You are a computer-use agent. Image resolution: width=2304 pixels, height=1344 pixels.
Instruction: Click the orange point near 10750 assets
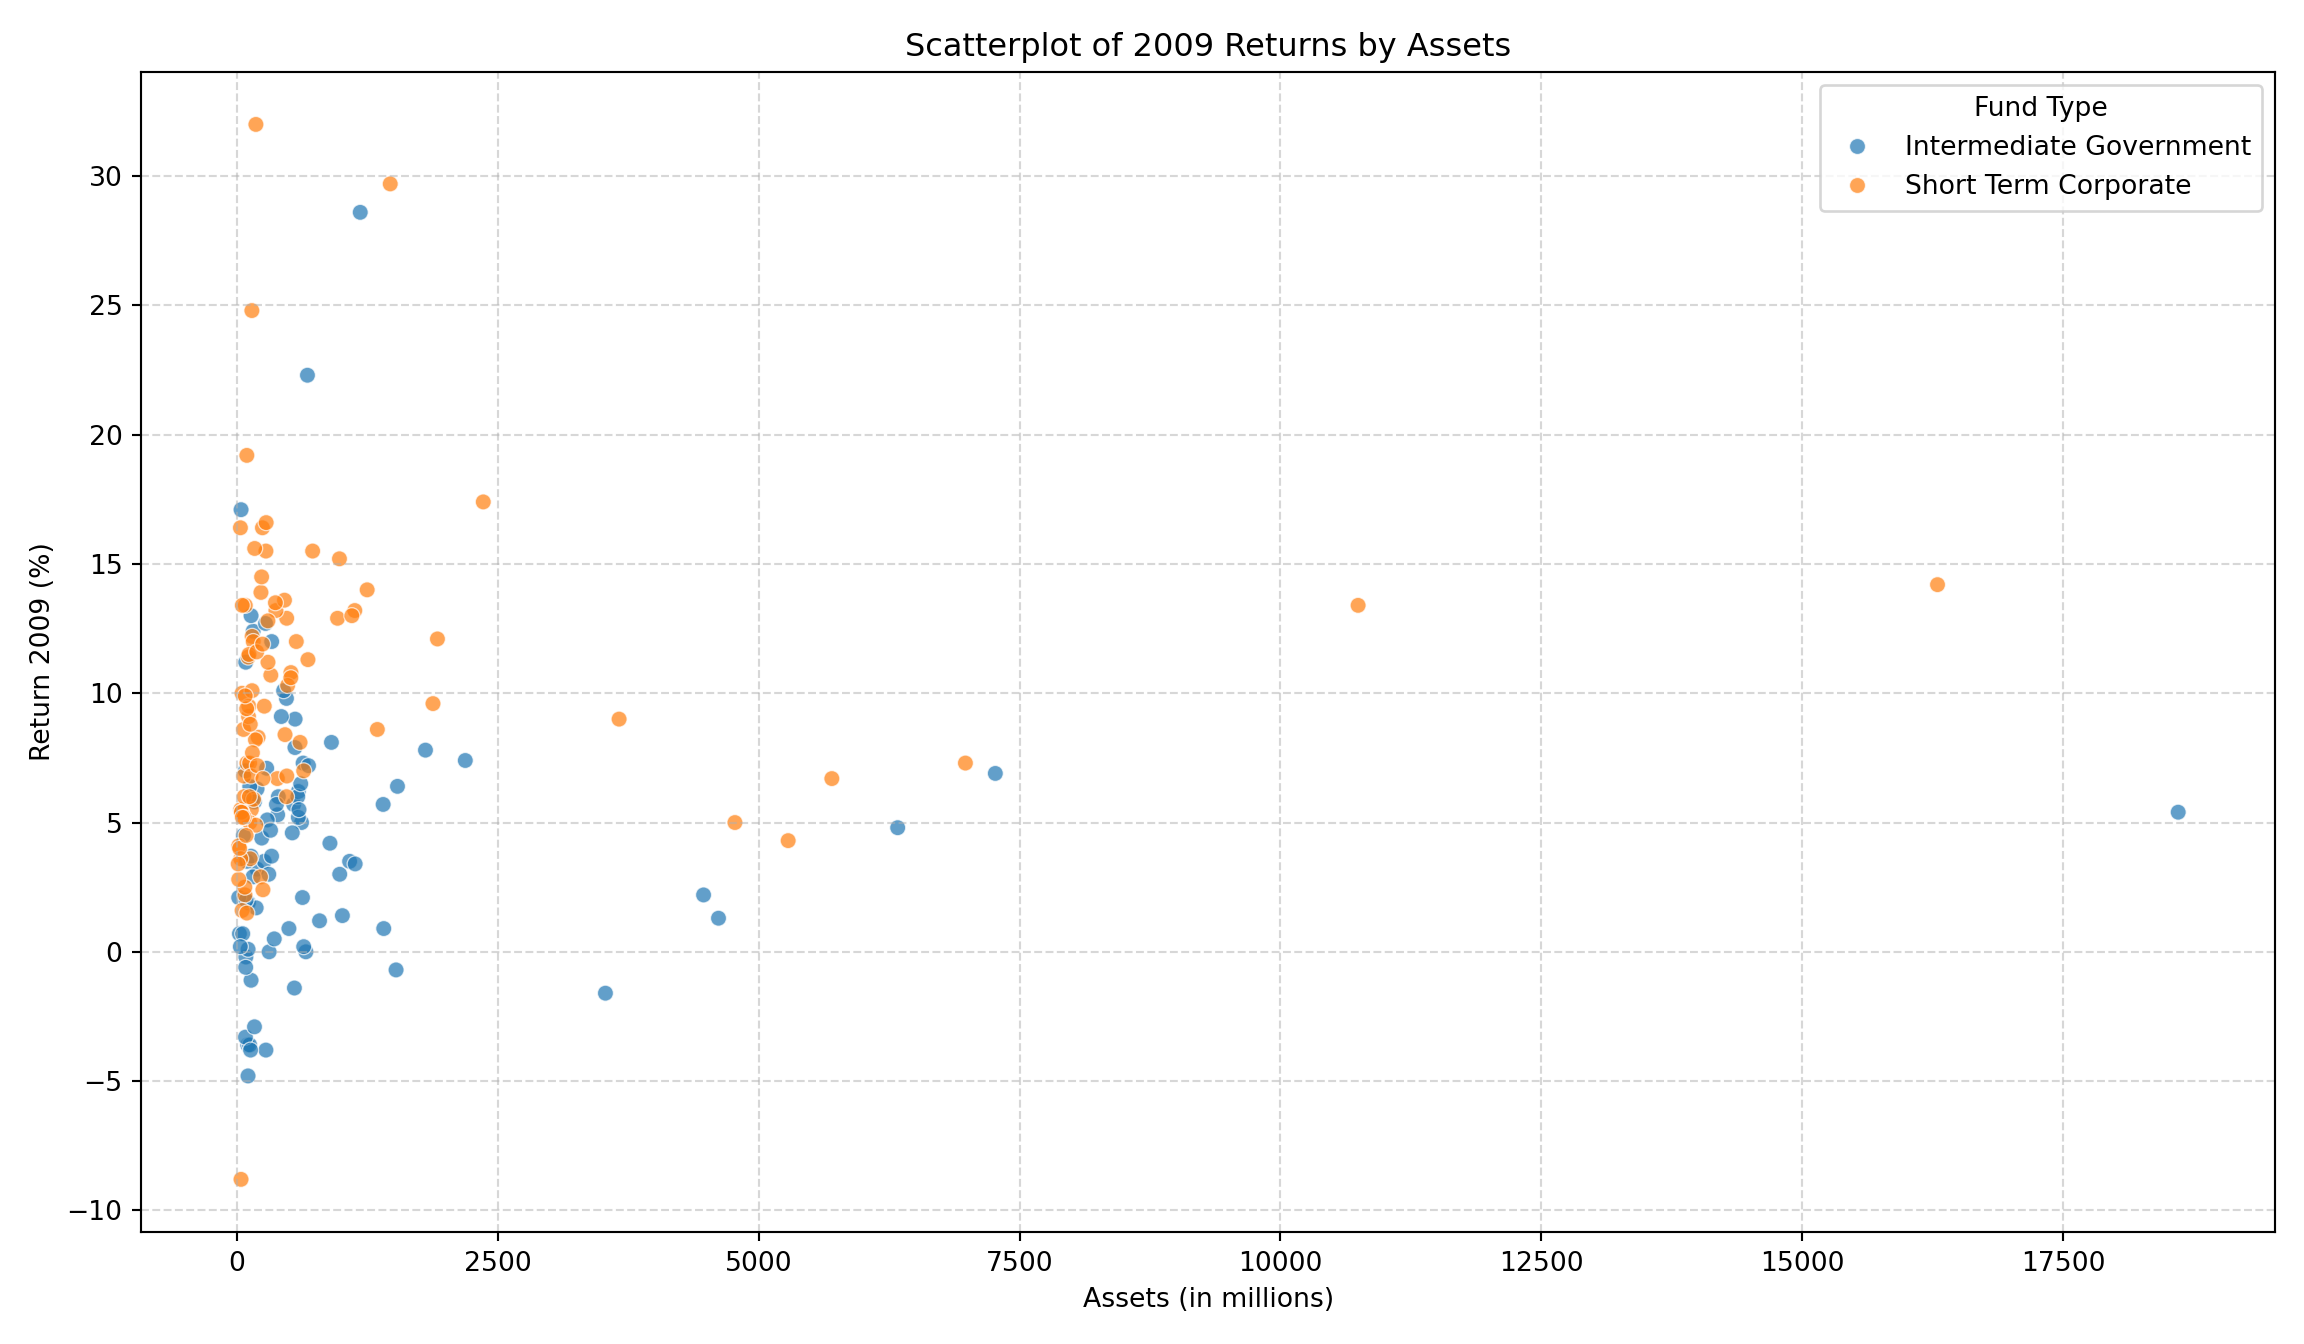(1358, 605)
